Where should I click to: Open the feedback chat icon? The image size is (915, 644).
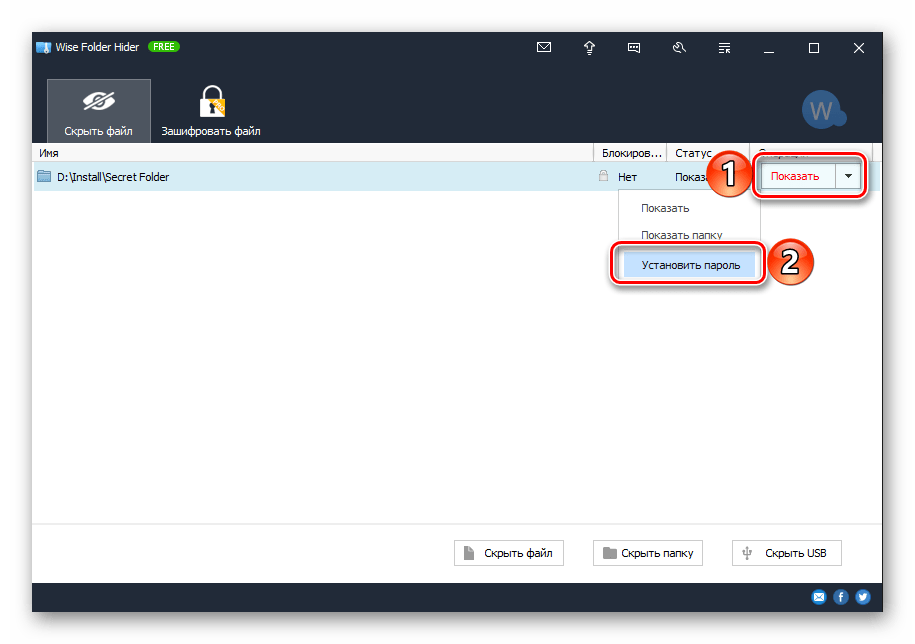click(x=634, y=48)
